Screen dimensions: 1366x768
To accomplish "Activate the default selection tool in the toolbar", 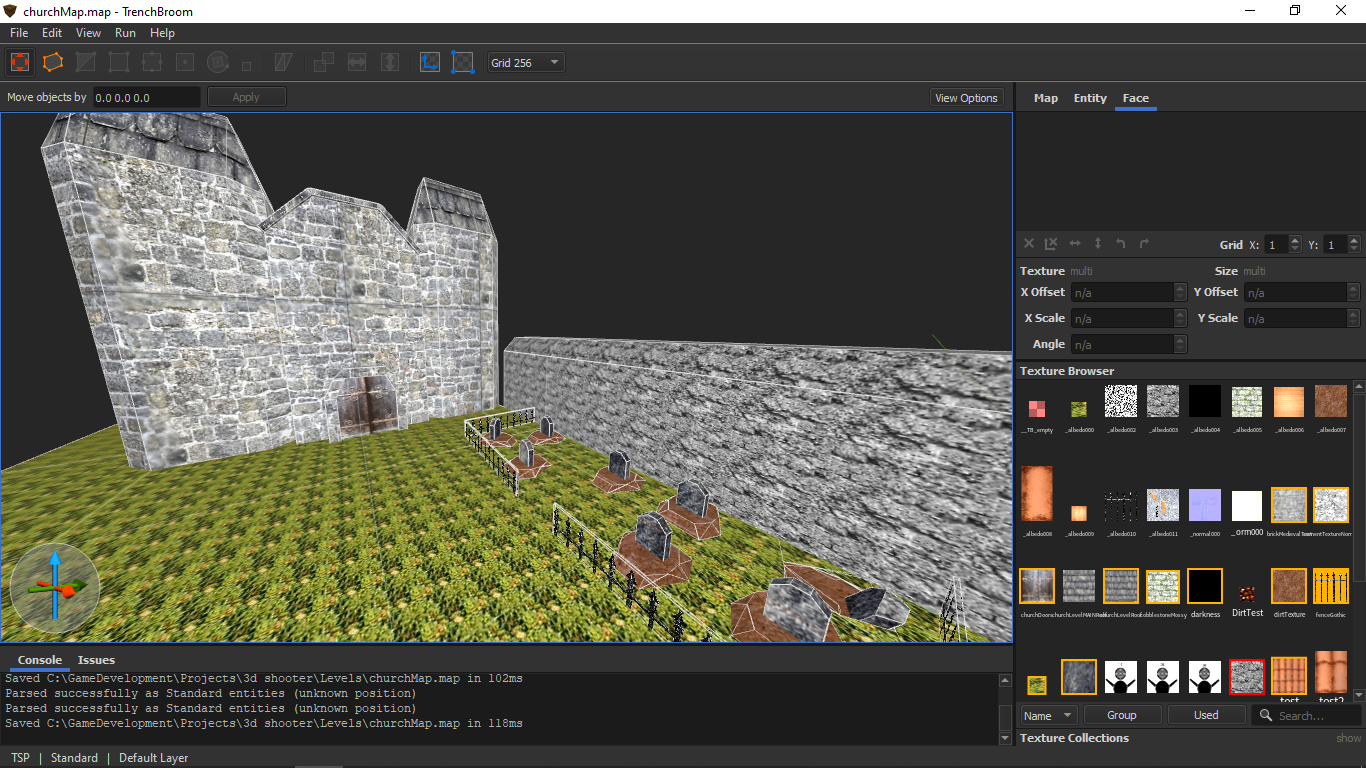I will click(20, 62).
